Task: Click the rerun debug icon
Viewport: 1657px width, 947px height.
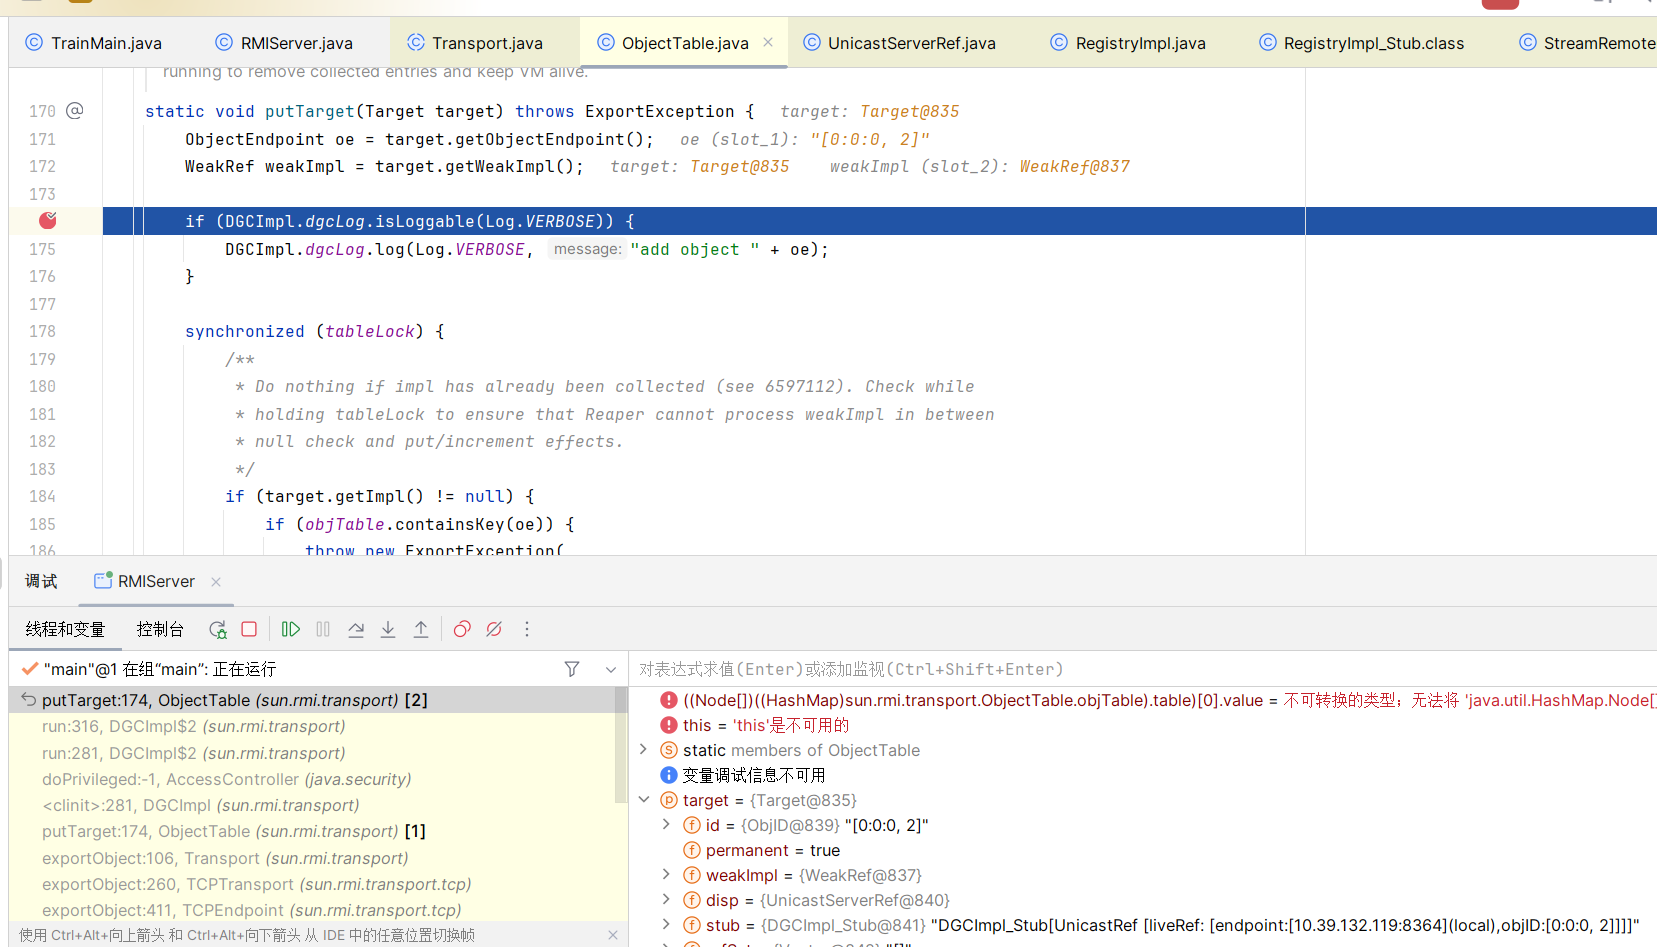Action: [x=217, y=629]
